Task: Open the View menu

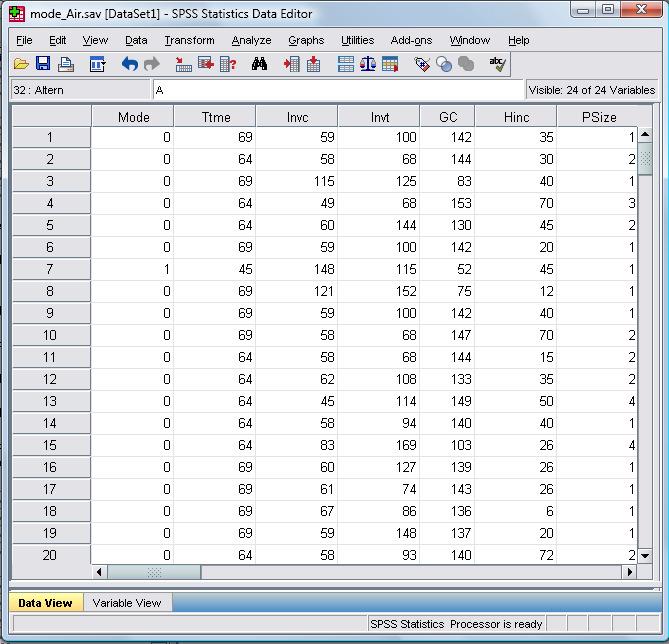Action: 95,40
